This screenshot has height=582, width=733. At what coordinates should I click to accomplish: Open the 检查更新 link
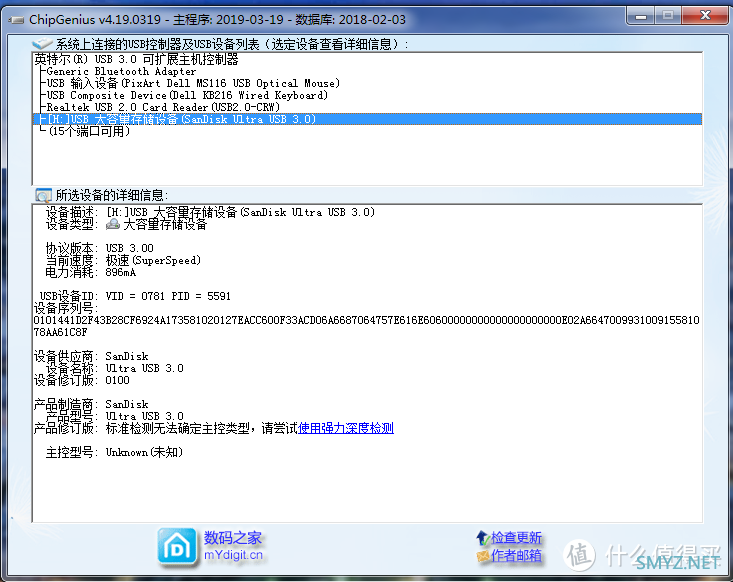(516, 538)
